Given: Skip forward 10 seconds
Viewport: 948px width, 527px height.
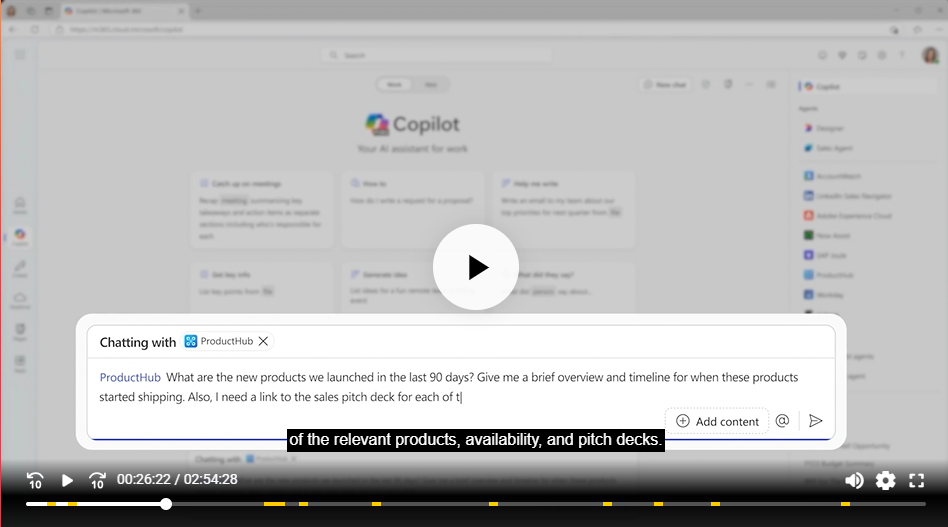Looking at the screenshot, I should coord(97,480).
